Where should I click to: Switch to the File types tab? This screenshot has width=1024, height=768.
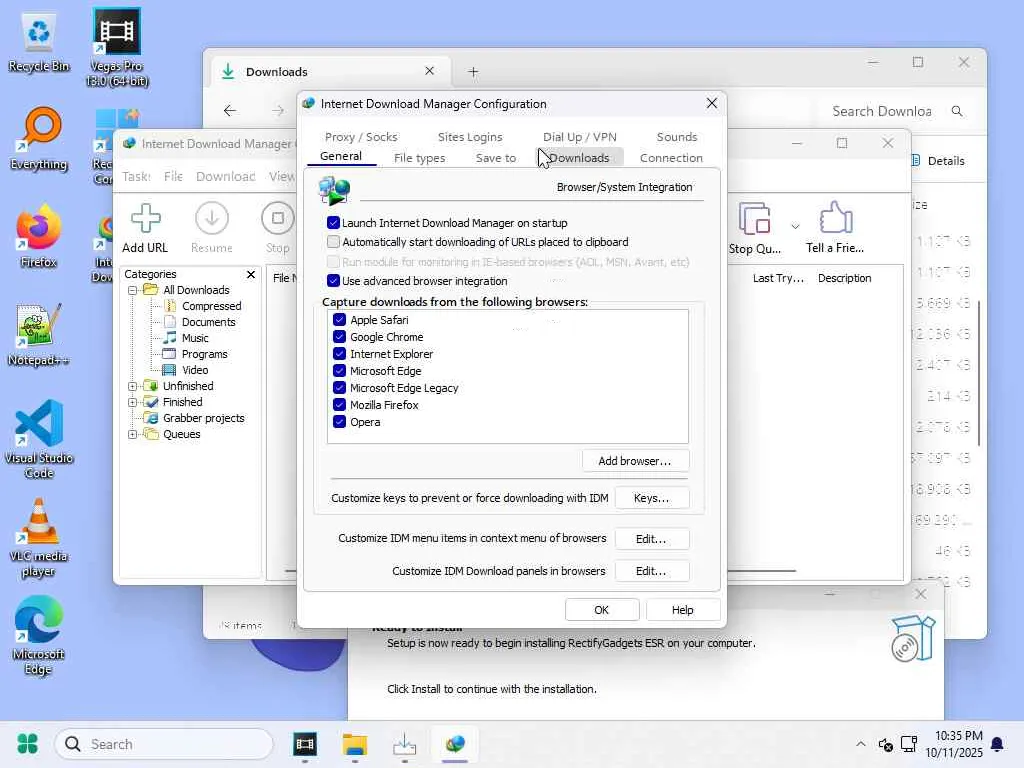419,157
